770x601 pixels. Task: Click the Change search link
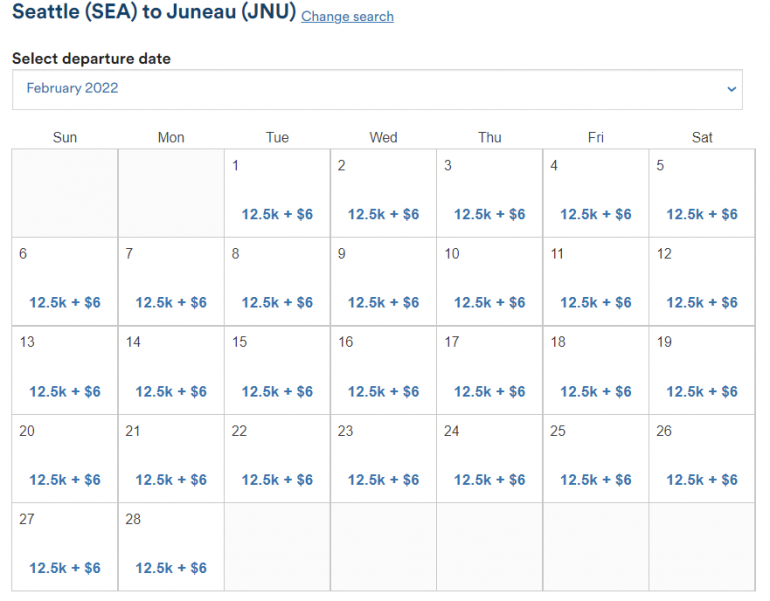point(347,17)
